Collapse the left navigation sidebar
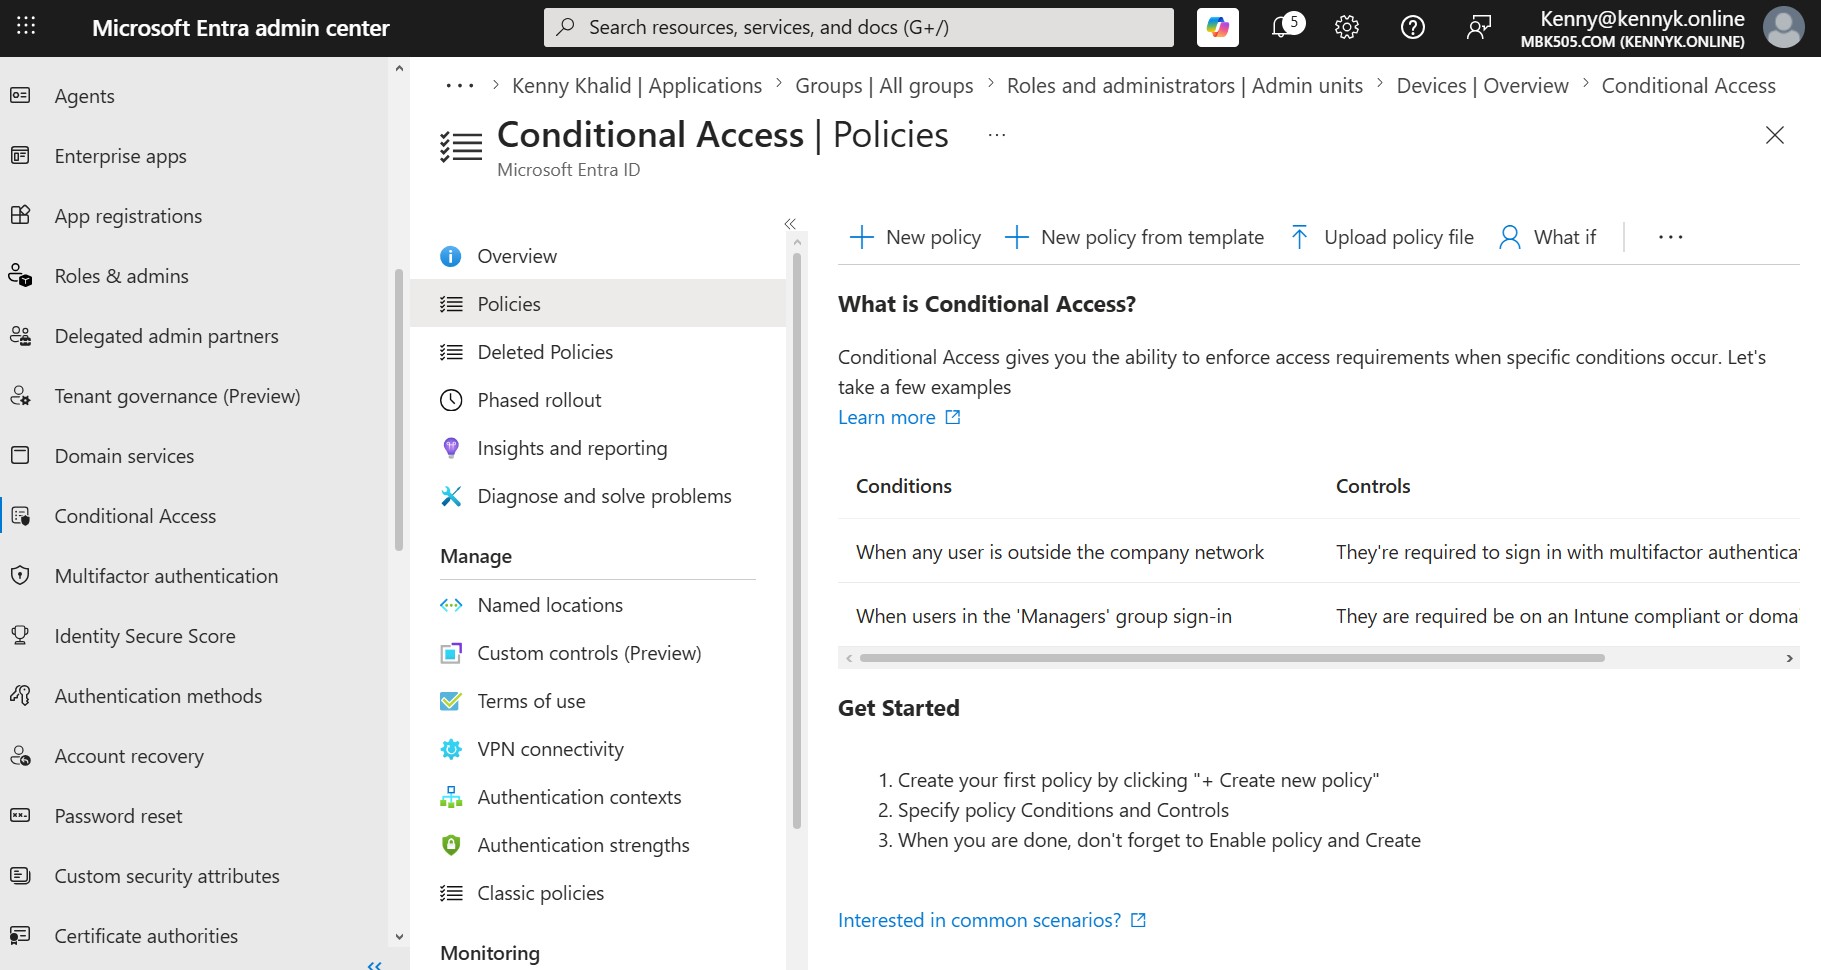 [x=375, y=964]
